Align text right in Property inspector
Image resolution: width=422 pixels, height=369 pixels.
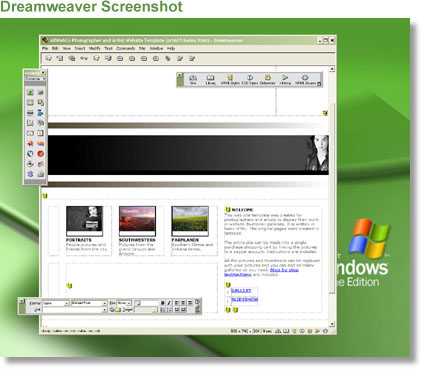189,303
